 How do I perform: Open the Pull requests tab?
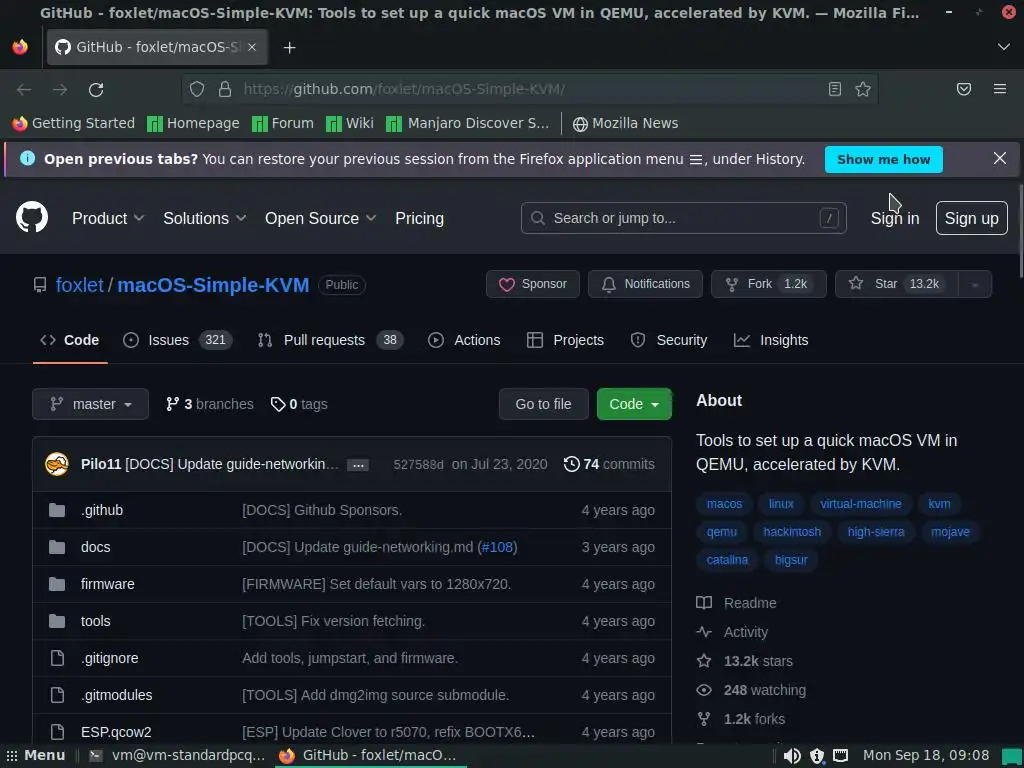pyautogui.click(x=330, y=340)
